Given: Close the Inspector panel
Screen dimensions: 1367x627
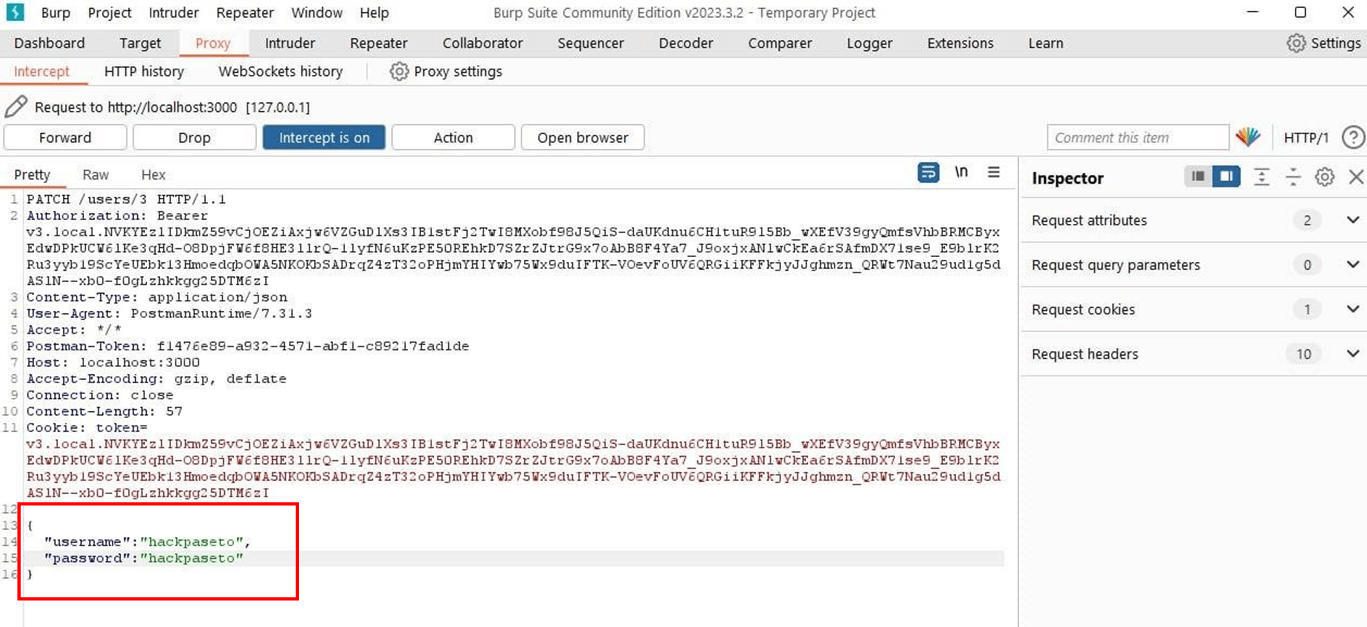Looking at the screenshot, I should (1355, 177).
